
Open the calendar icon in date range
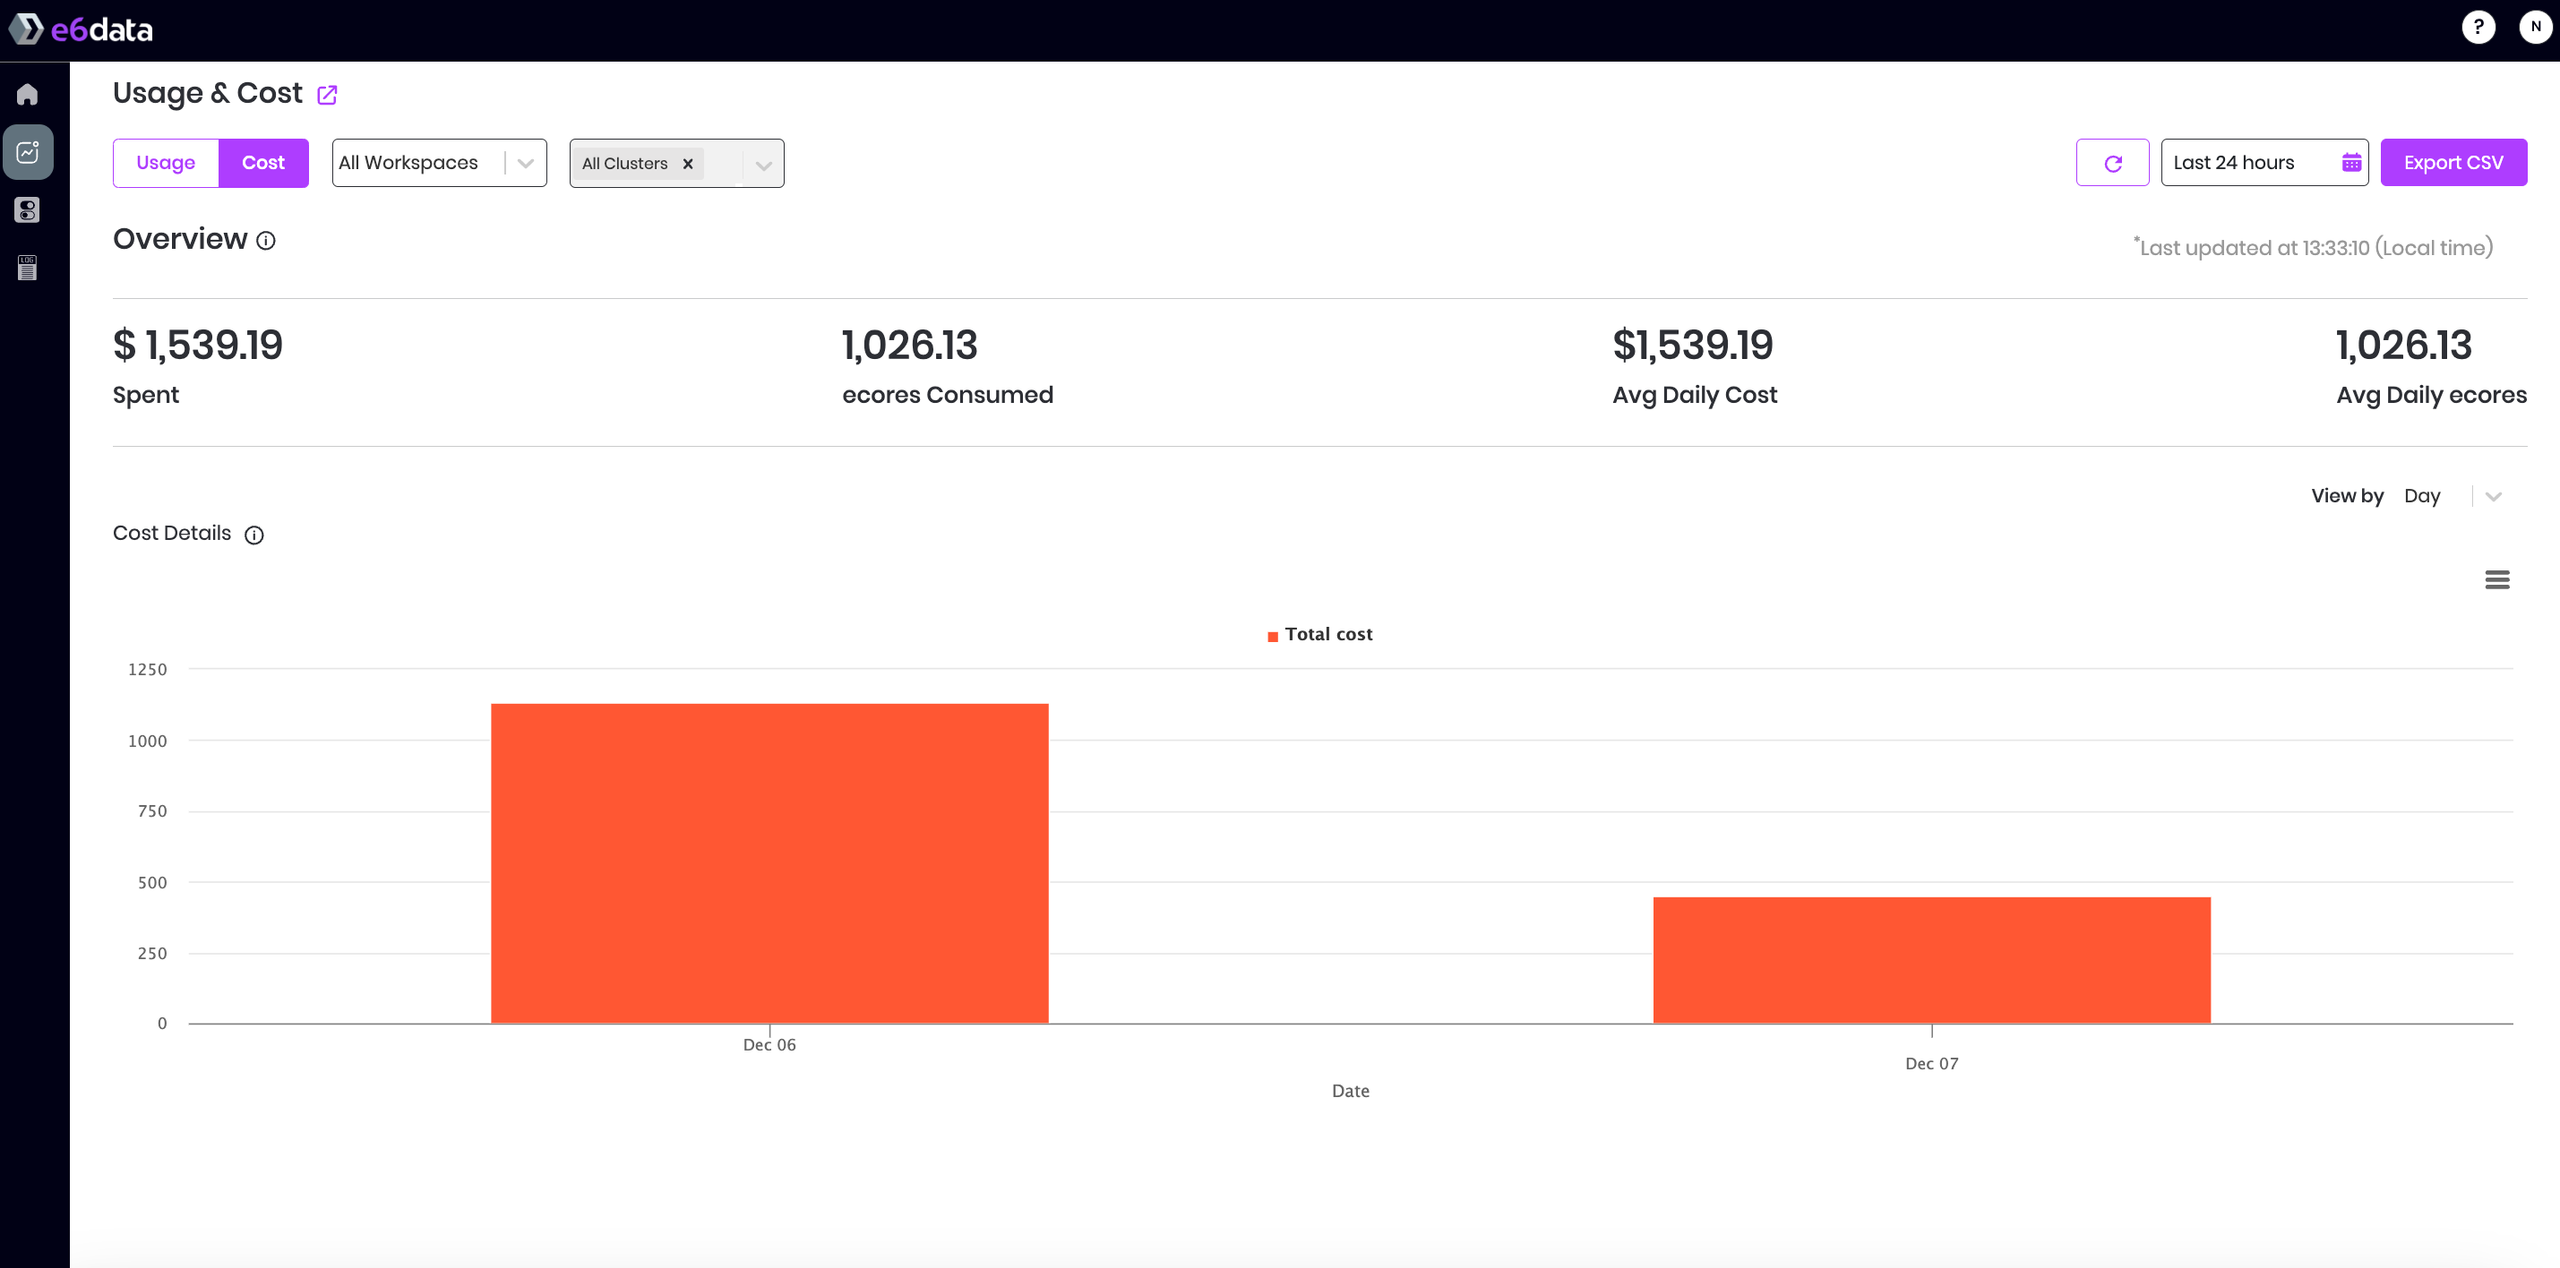pyautogui.click(x=2351, y=163)
